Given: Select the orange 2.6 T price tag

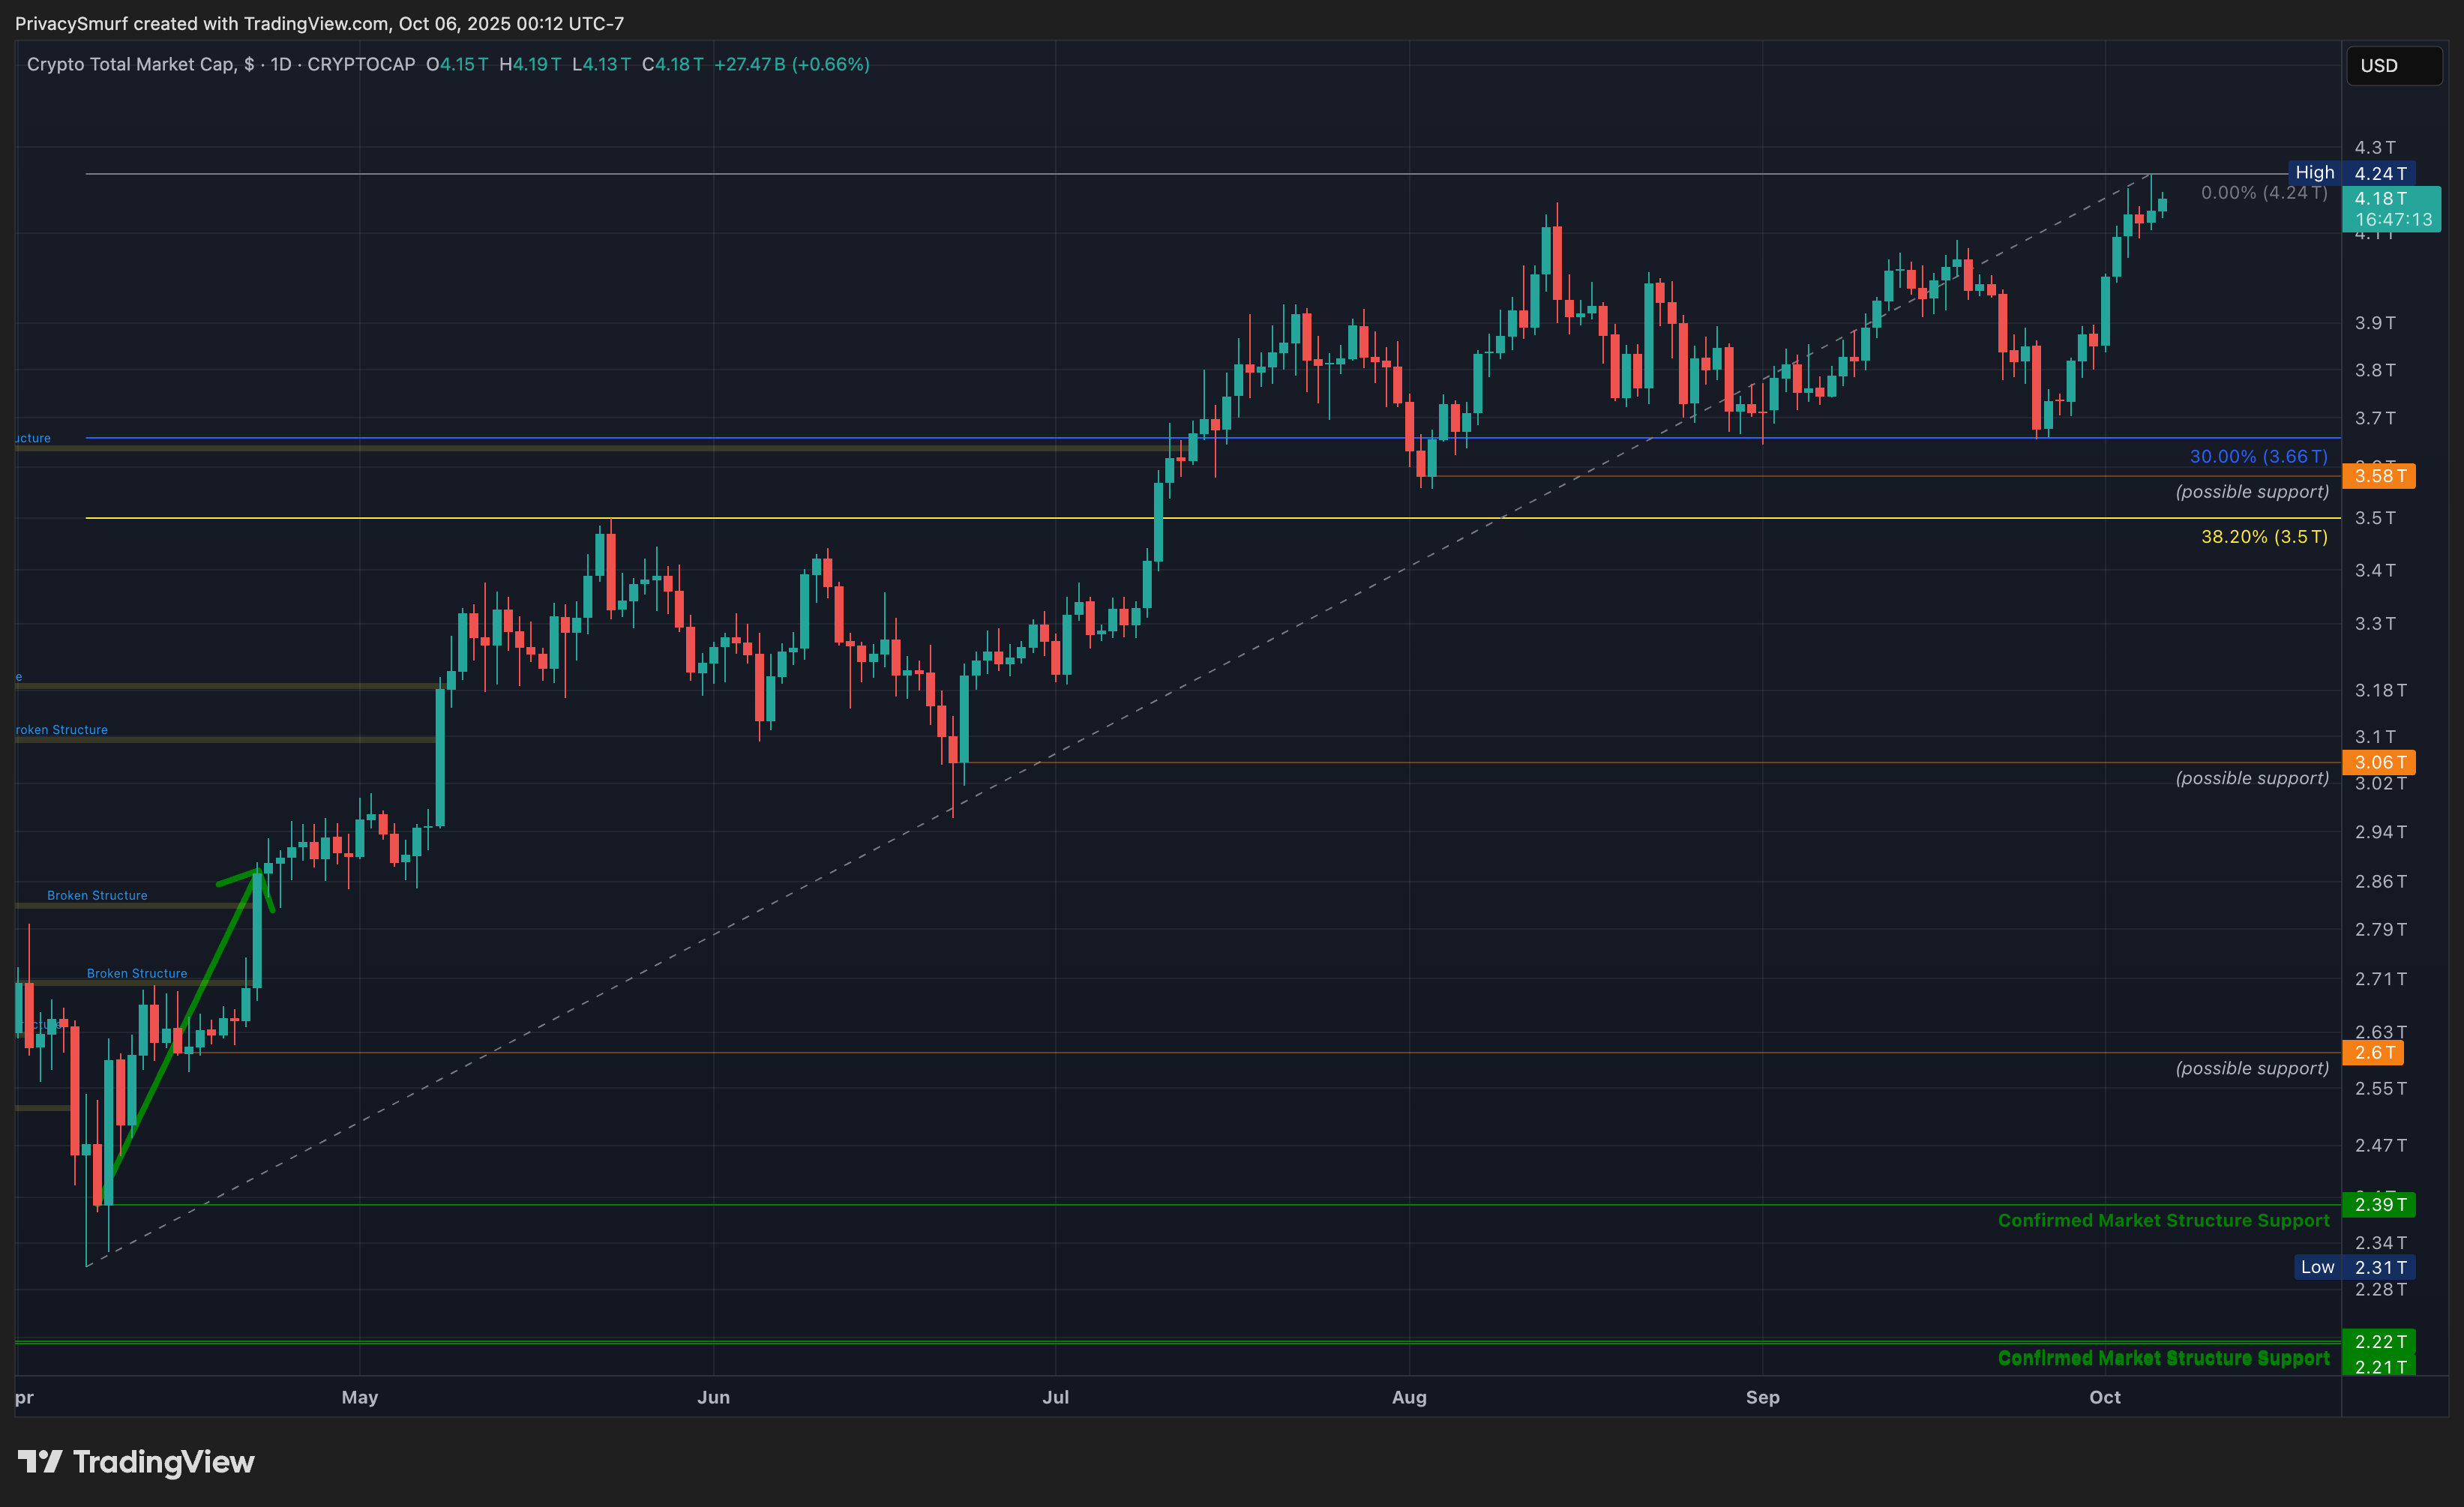Looking at the screenshot, I should (2373, 1053).
